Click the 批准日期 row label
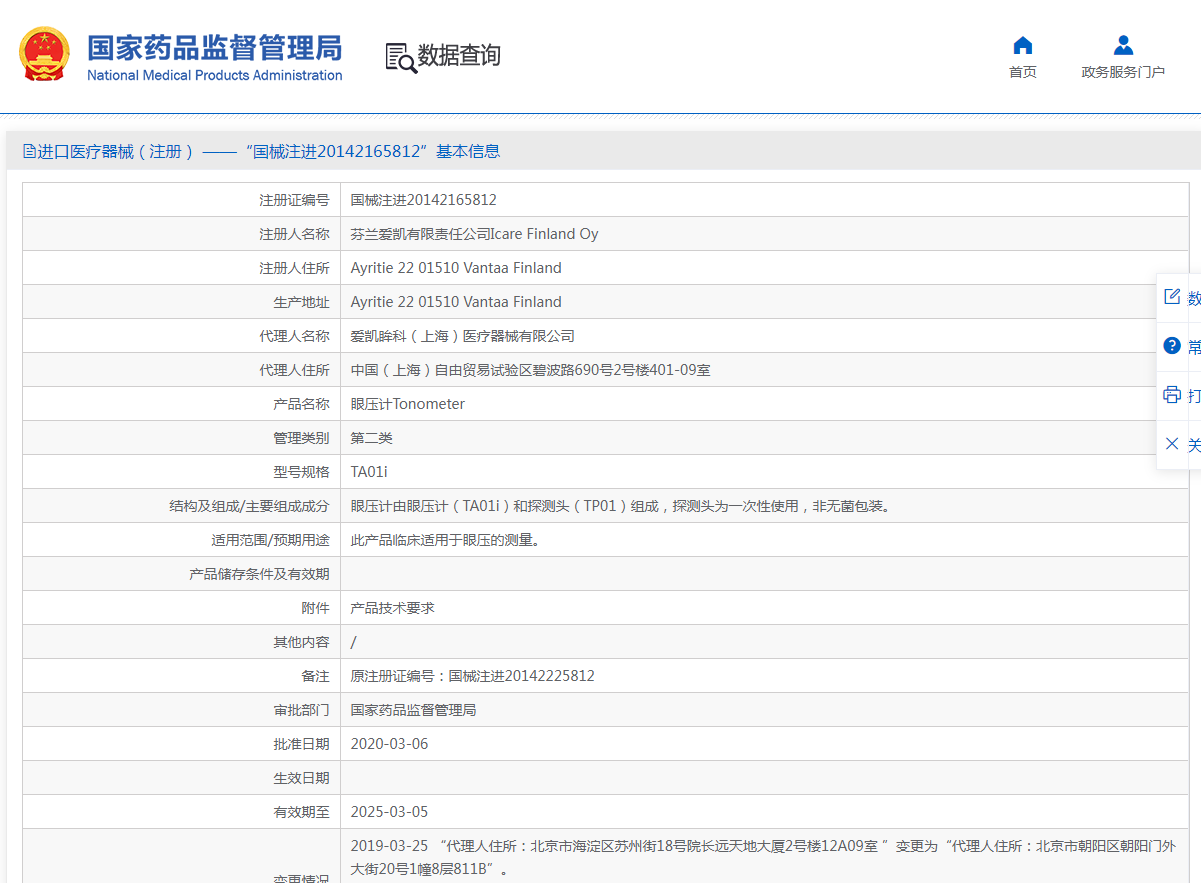 point(301,744)
